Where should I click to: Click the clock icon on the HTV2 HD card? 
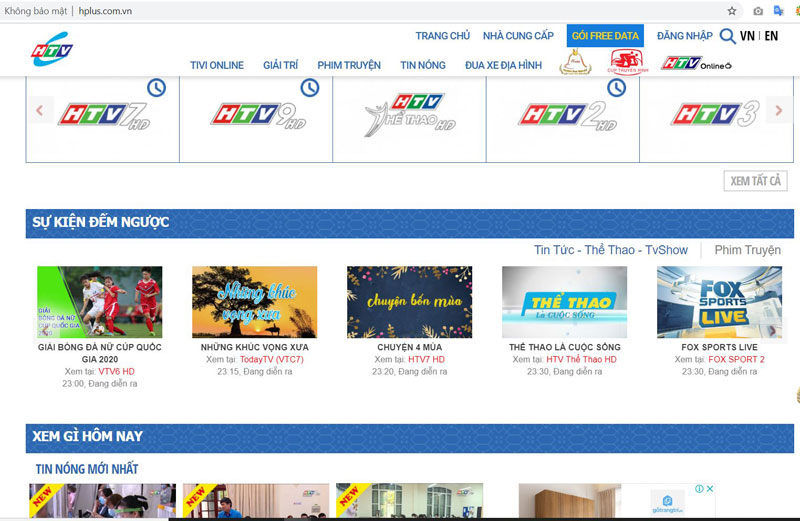point(616,88)
